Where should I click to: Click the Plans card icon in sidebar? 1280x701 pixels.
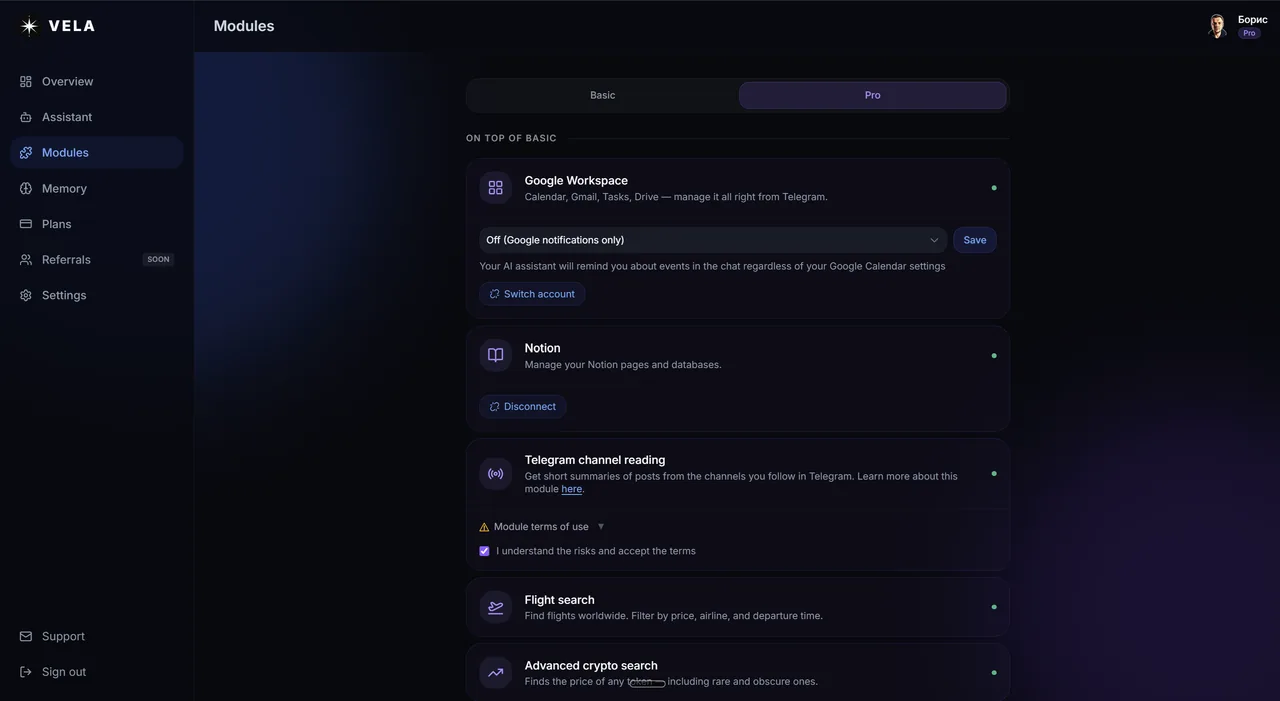tap(26, 224)
